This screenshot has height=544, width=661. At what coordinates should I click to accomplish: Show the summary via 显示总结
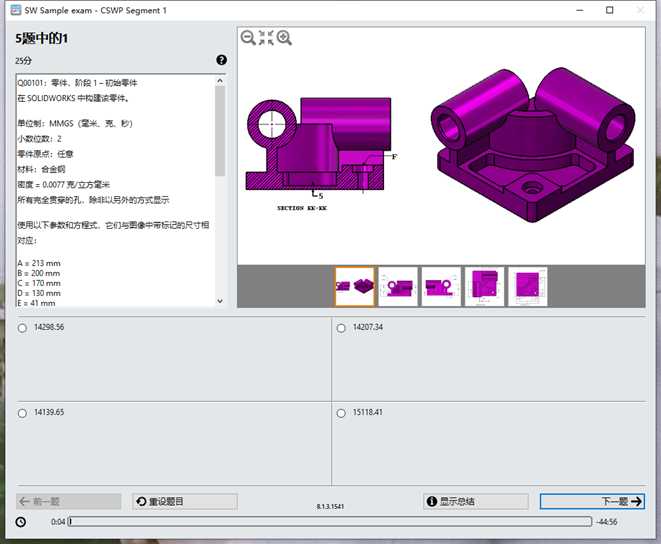click(475, 501)
